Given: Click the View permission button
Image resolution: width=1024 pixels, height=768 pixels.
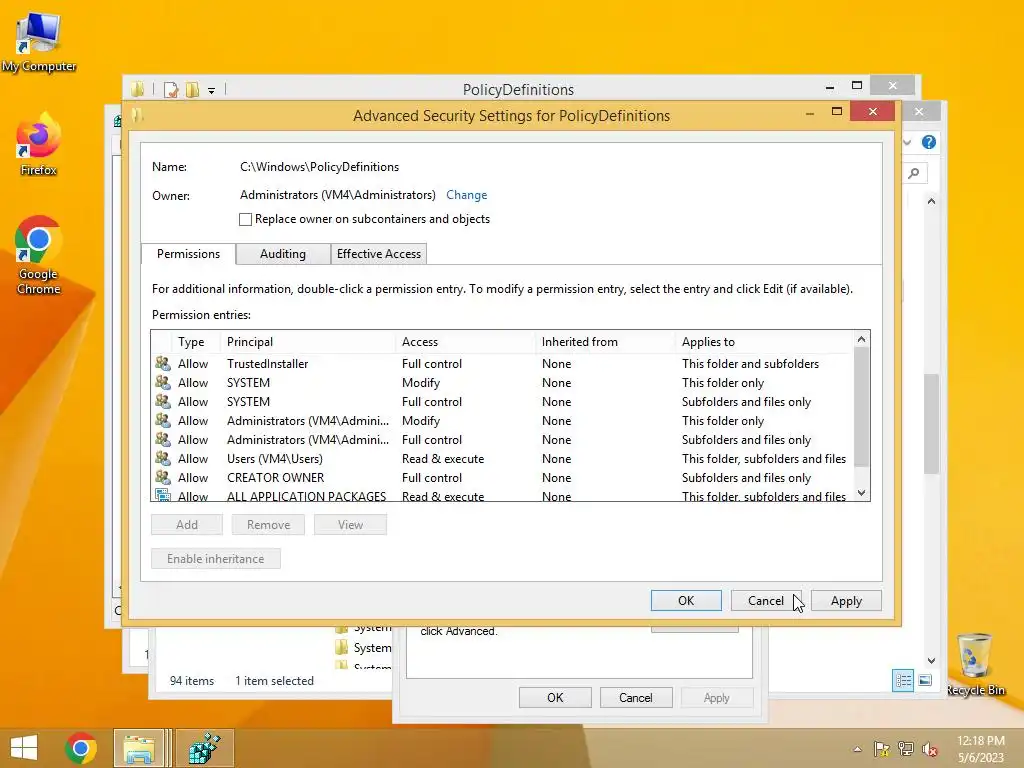Looking at the screenshot, I should tap(350, 524).
